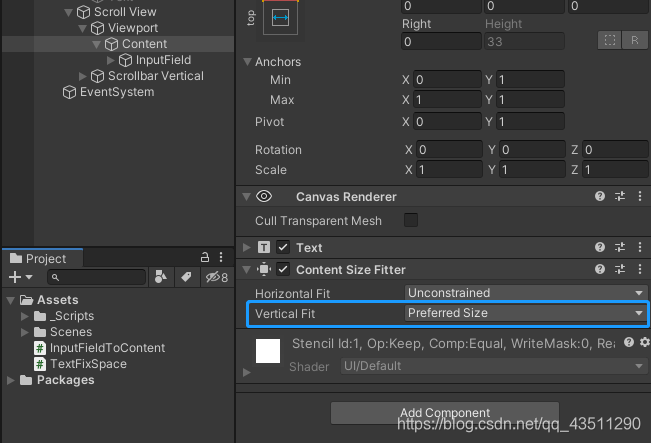Click the InputFieldToContent script icon

point(40,348)
